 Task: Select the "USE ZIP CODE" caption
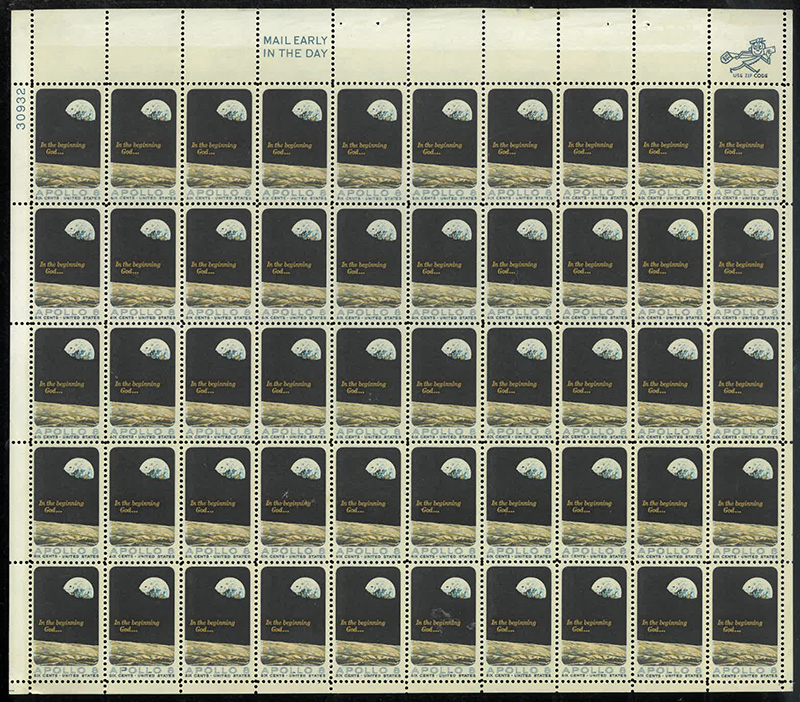(x=749, y=76)
